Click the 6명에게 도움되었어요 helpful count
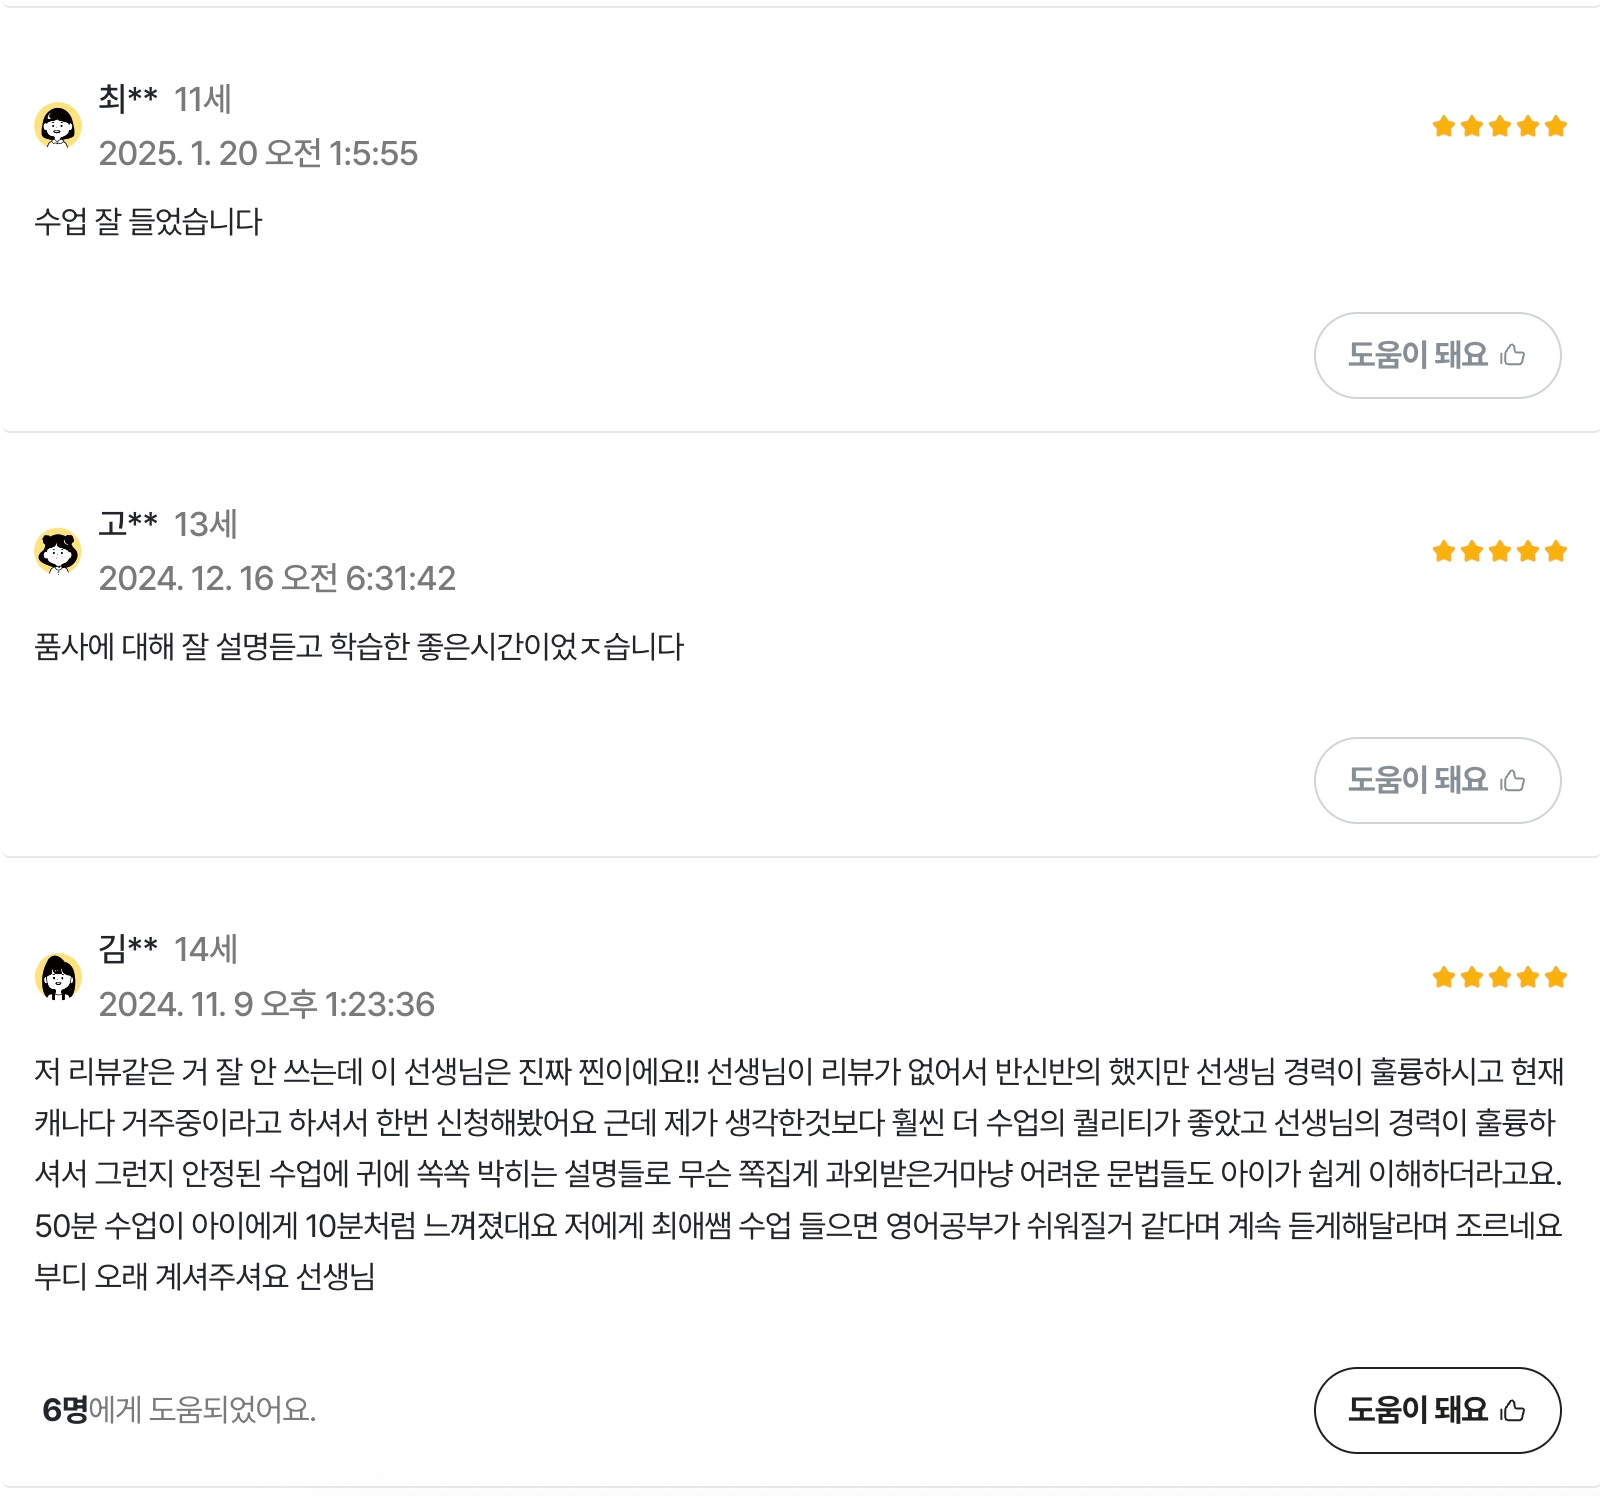 point(179,1409)
